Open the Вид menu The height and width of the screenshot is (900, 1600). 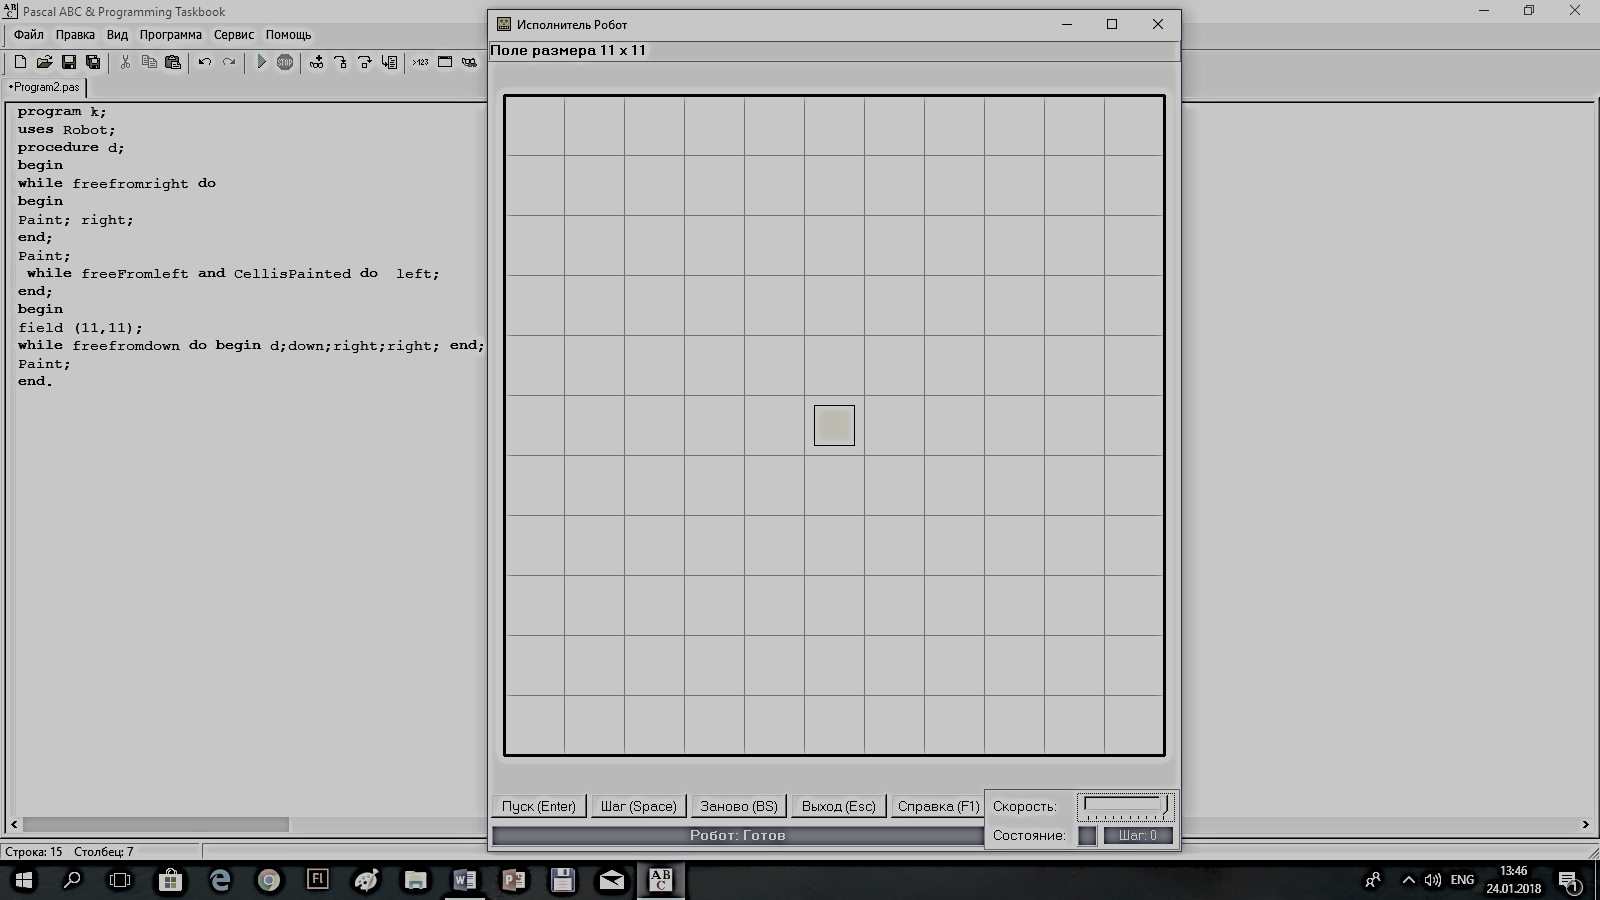(x=117, y=34)
